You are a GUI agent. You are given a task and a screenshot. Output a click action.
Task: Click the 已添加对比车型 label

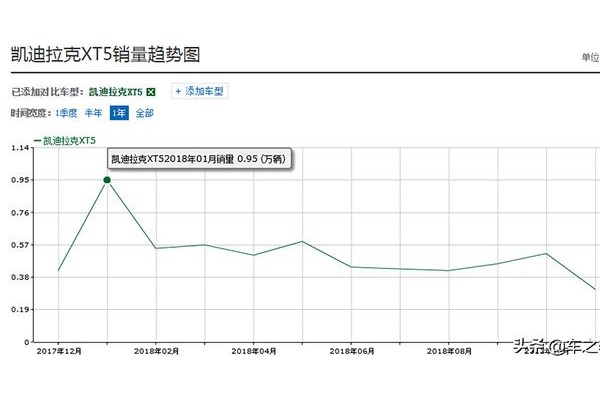click(x=46, y=92)
